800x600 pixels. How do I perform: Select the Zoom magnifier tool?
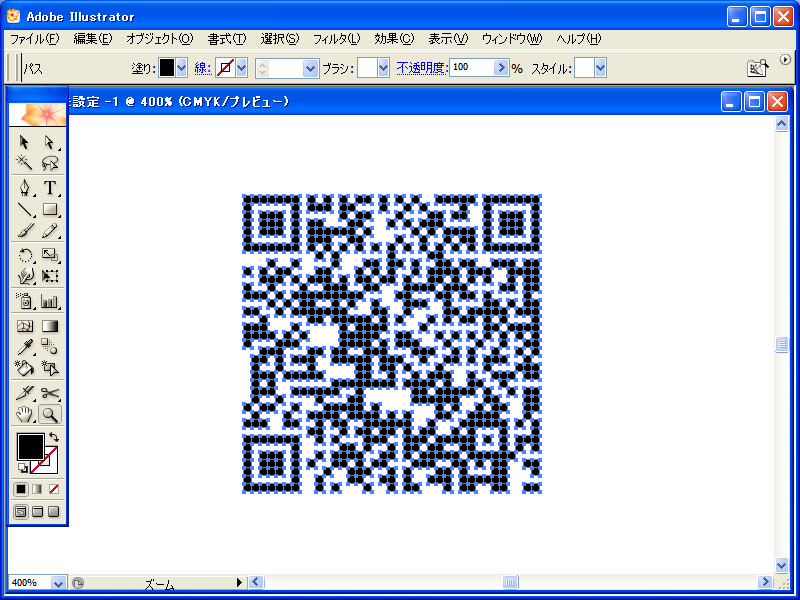(49, 414)
